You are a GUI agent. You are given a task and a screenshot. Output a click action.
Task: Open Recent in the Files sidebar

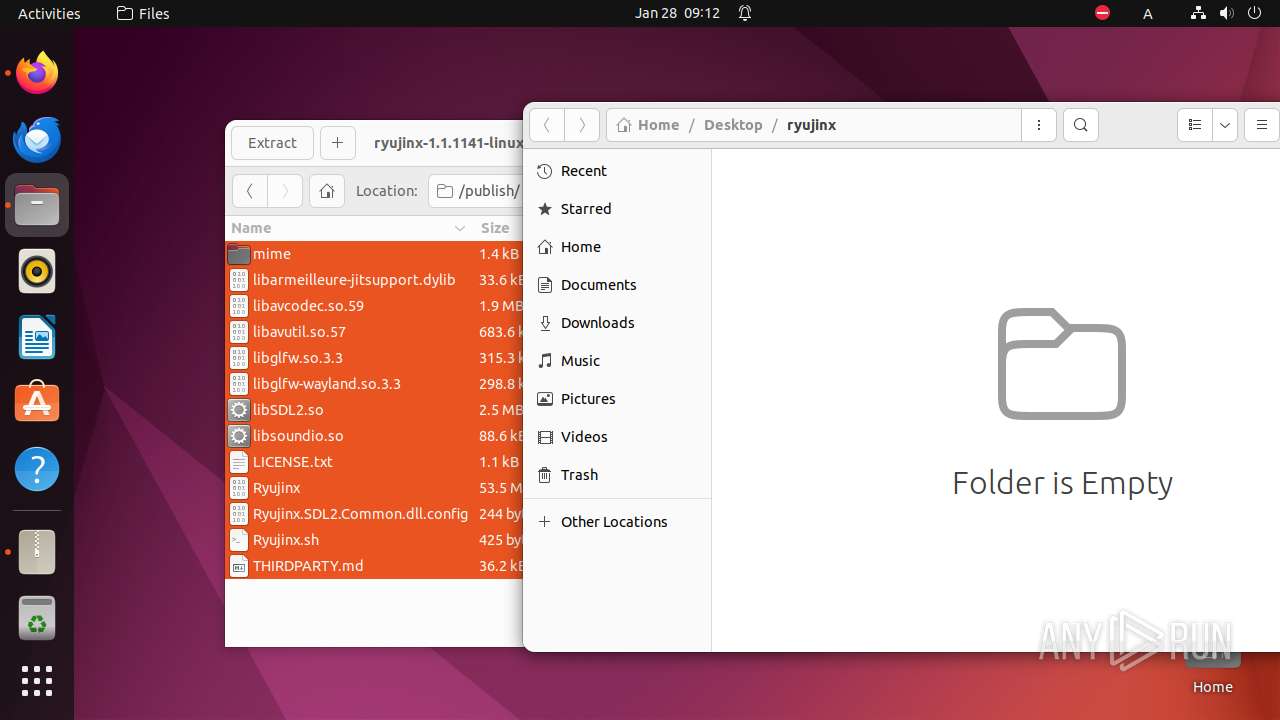click(x=618, y=171)
